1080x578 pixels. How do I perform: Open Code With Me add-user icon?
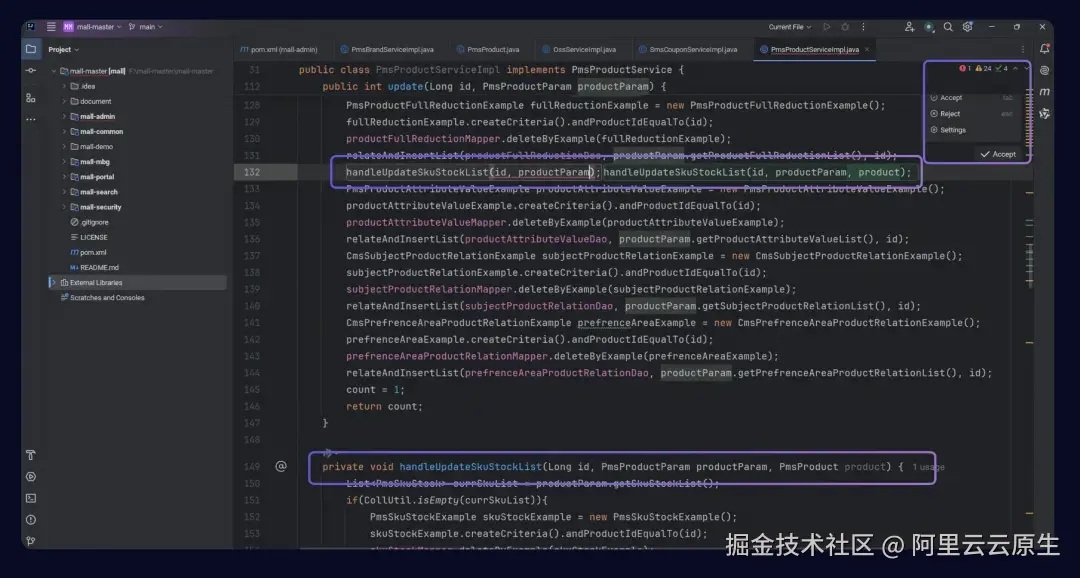[909, 27]
